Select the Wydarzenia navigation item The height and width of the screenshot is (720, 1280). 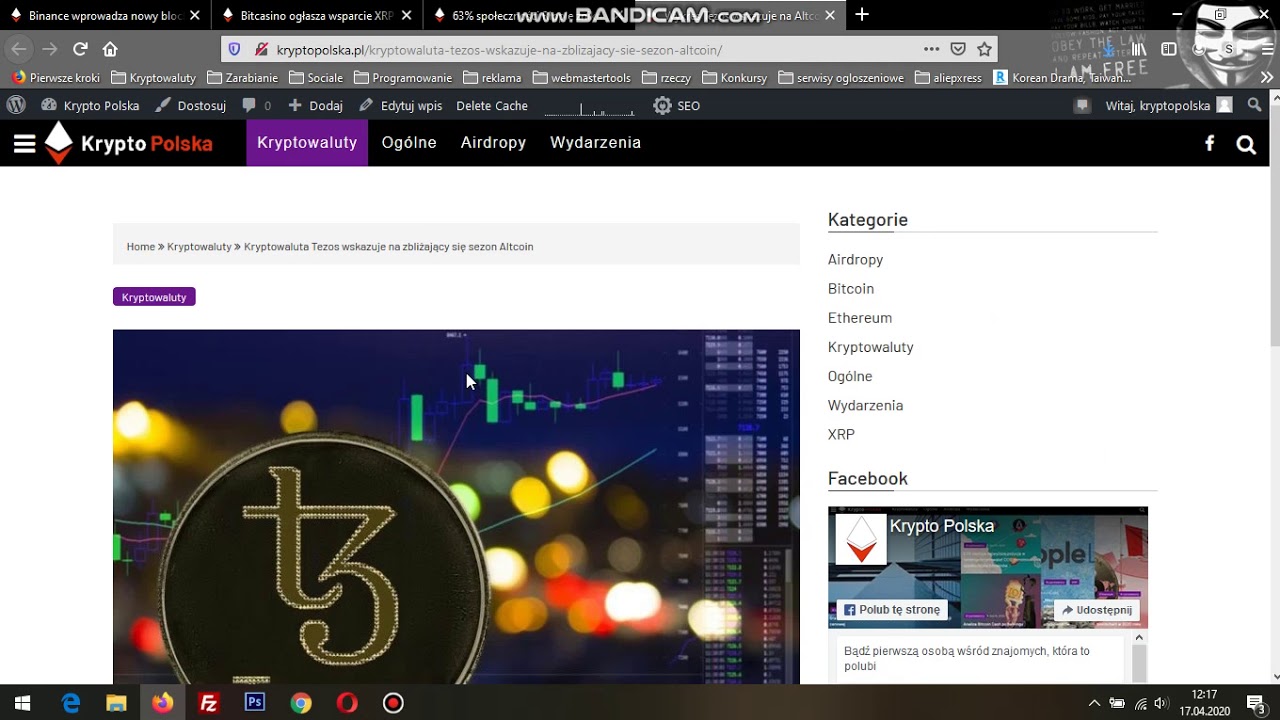595,143
